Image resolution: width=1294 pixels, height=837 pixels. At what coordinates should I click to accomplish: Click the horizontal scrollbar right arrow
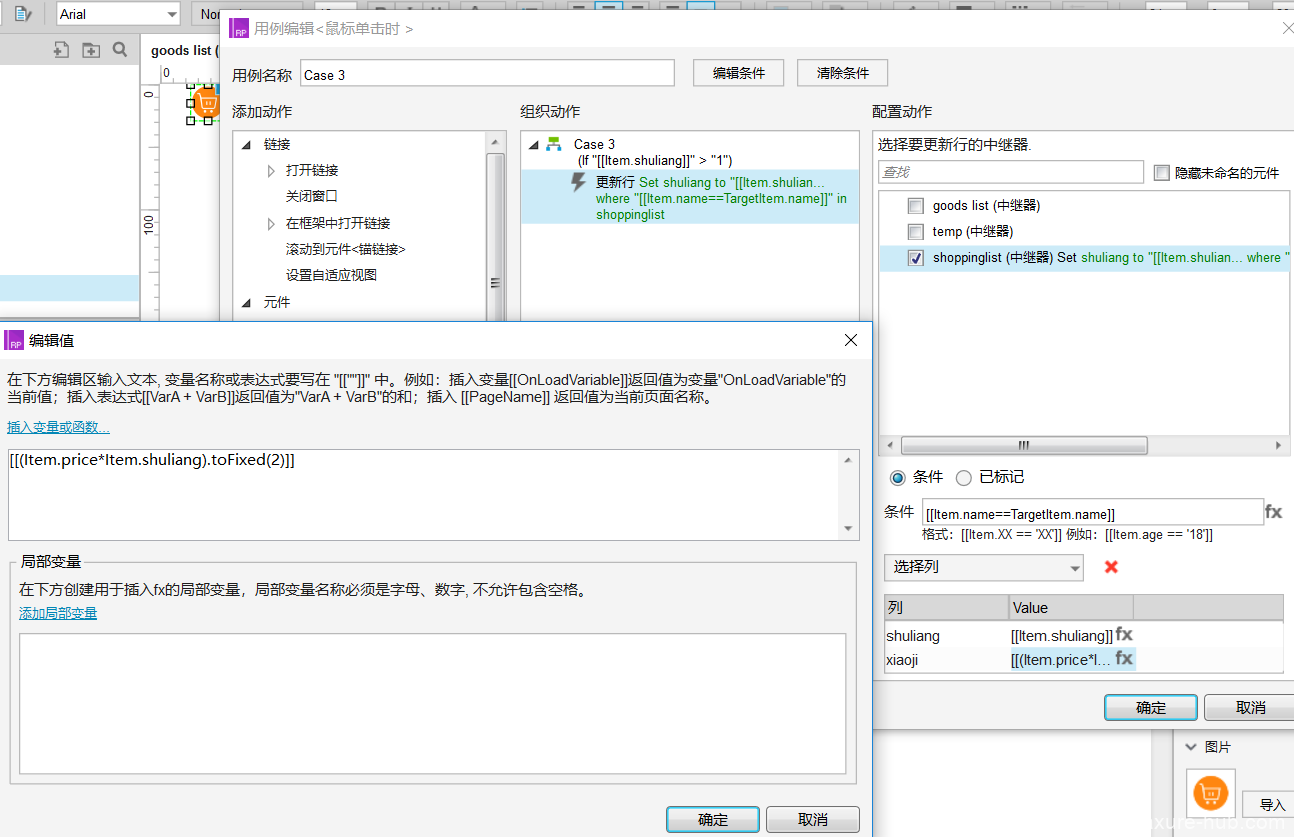(1279, 445)
